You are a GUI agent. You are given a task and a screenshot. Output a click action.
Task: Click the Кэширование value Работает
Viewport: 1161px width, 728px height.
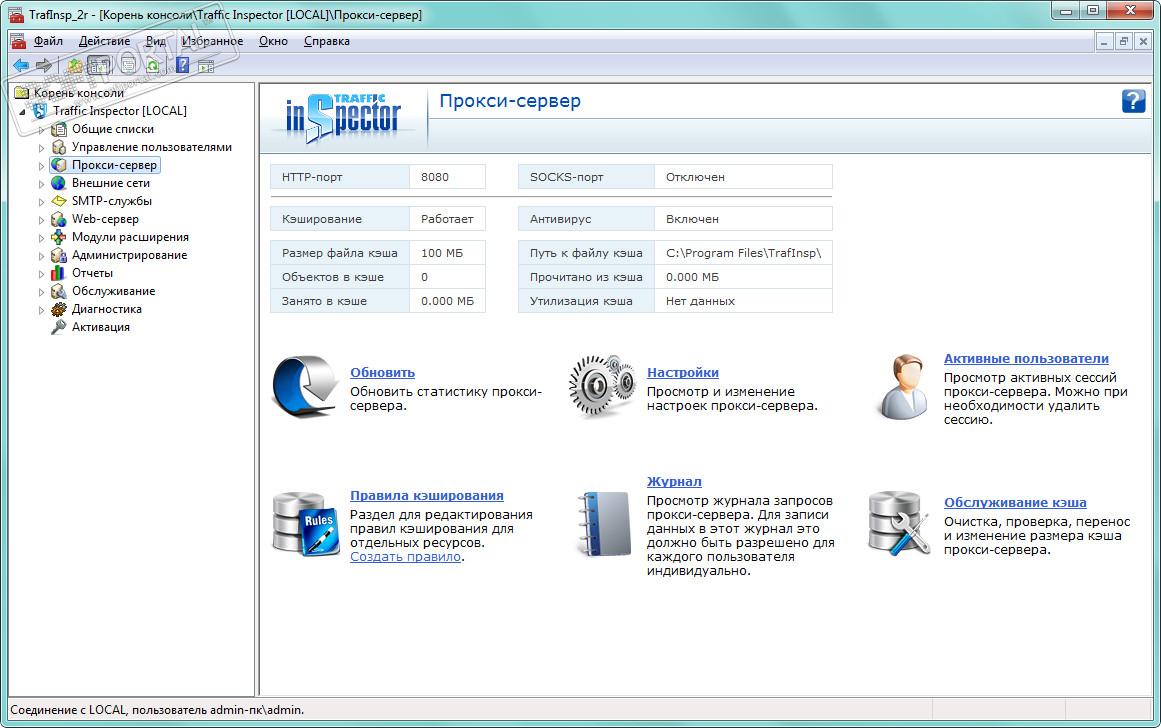447,219
